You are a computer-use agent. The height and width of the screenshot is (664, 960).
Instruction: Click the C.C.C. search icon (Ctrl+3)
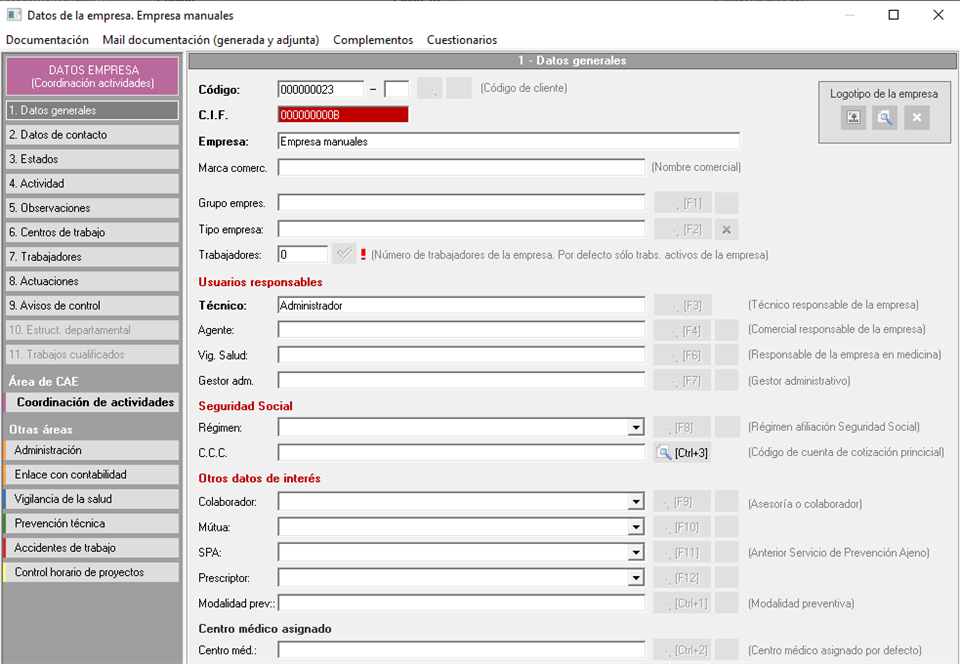tap(664, 453)
